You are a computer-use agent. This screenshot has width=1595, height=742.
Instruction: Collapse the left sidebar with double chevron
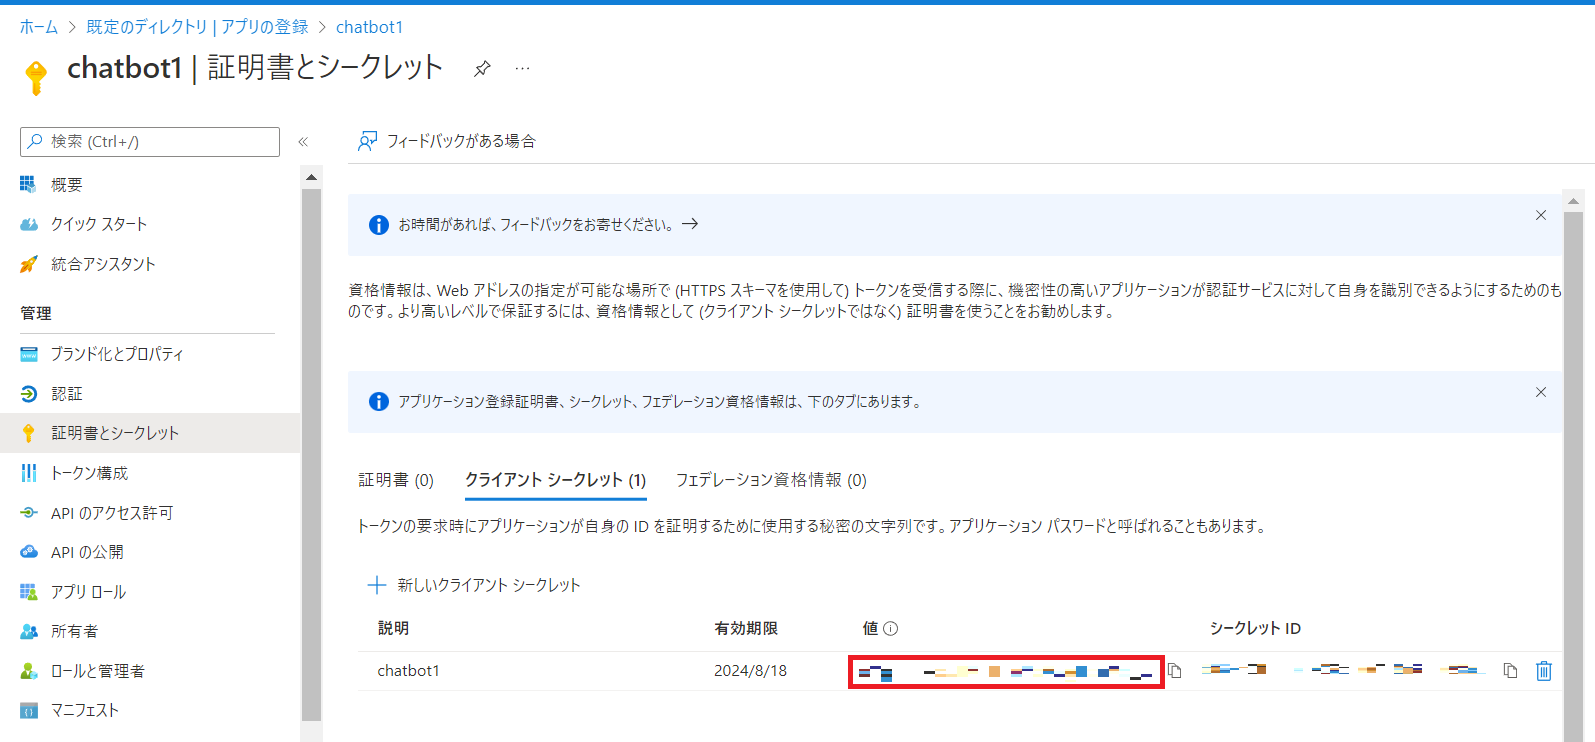(x=303, y=142)
